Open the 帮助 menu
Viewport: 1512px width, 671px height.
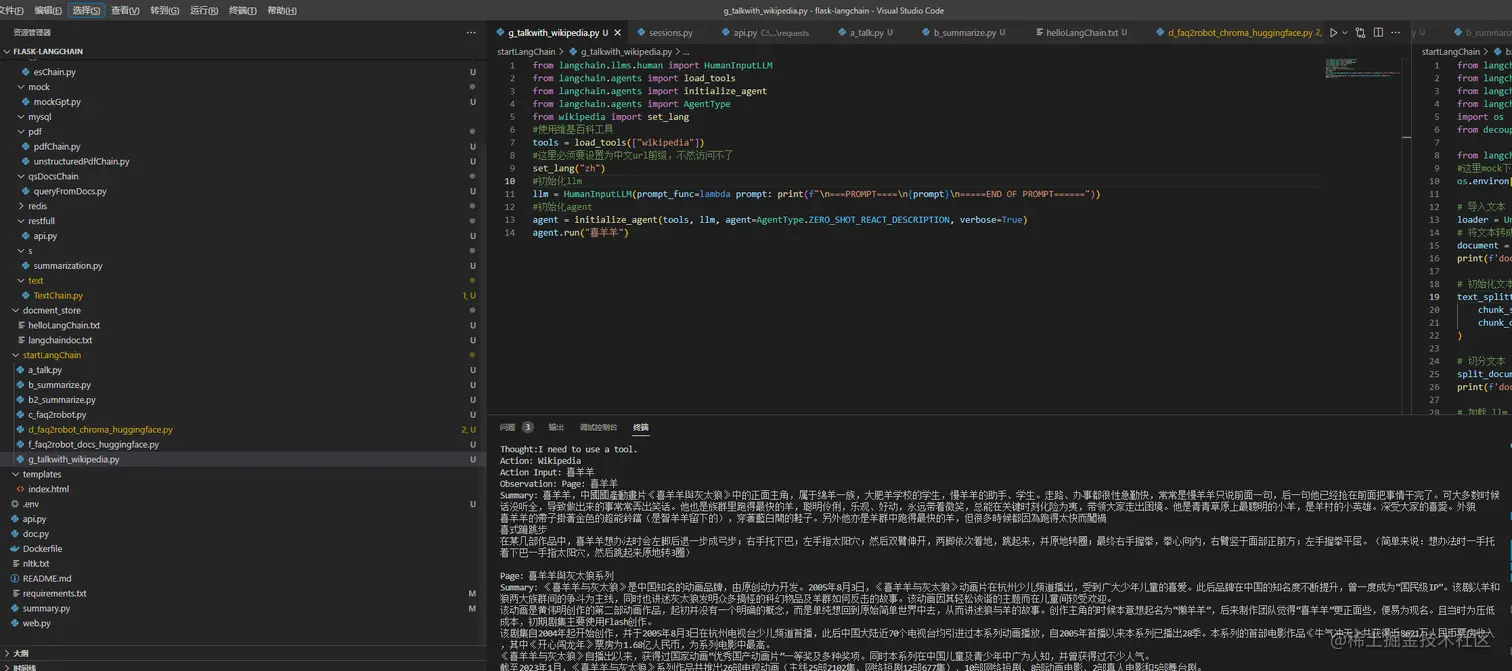[282, 10]
